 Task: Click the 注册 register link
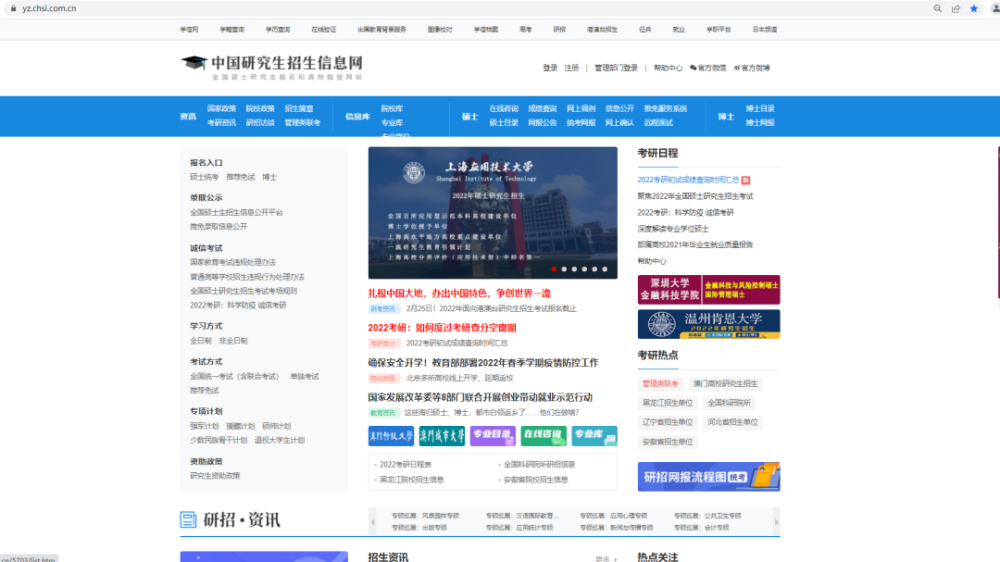pos(571,68)
